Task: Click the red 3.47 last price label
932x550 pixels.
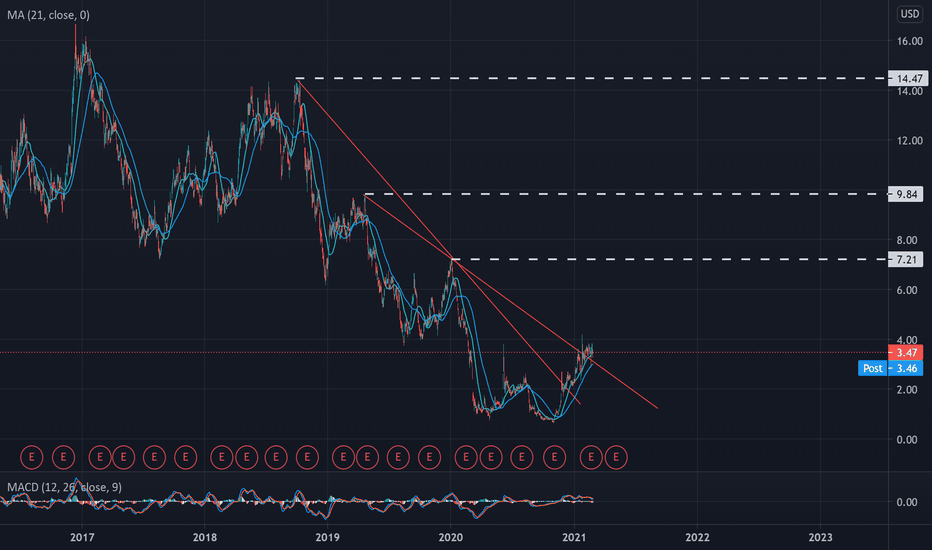Action: click(x=905, y=353)
